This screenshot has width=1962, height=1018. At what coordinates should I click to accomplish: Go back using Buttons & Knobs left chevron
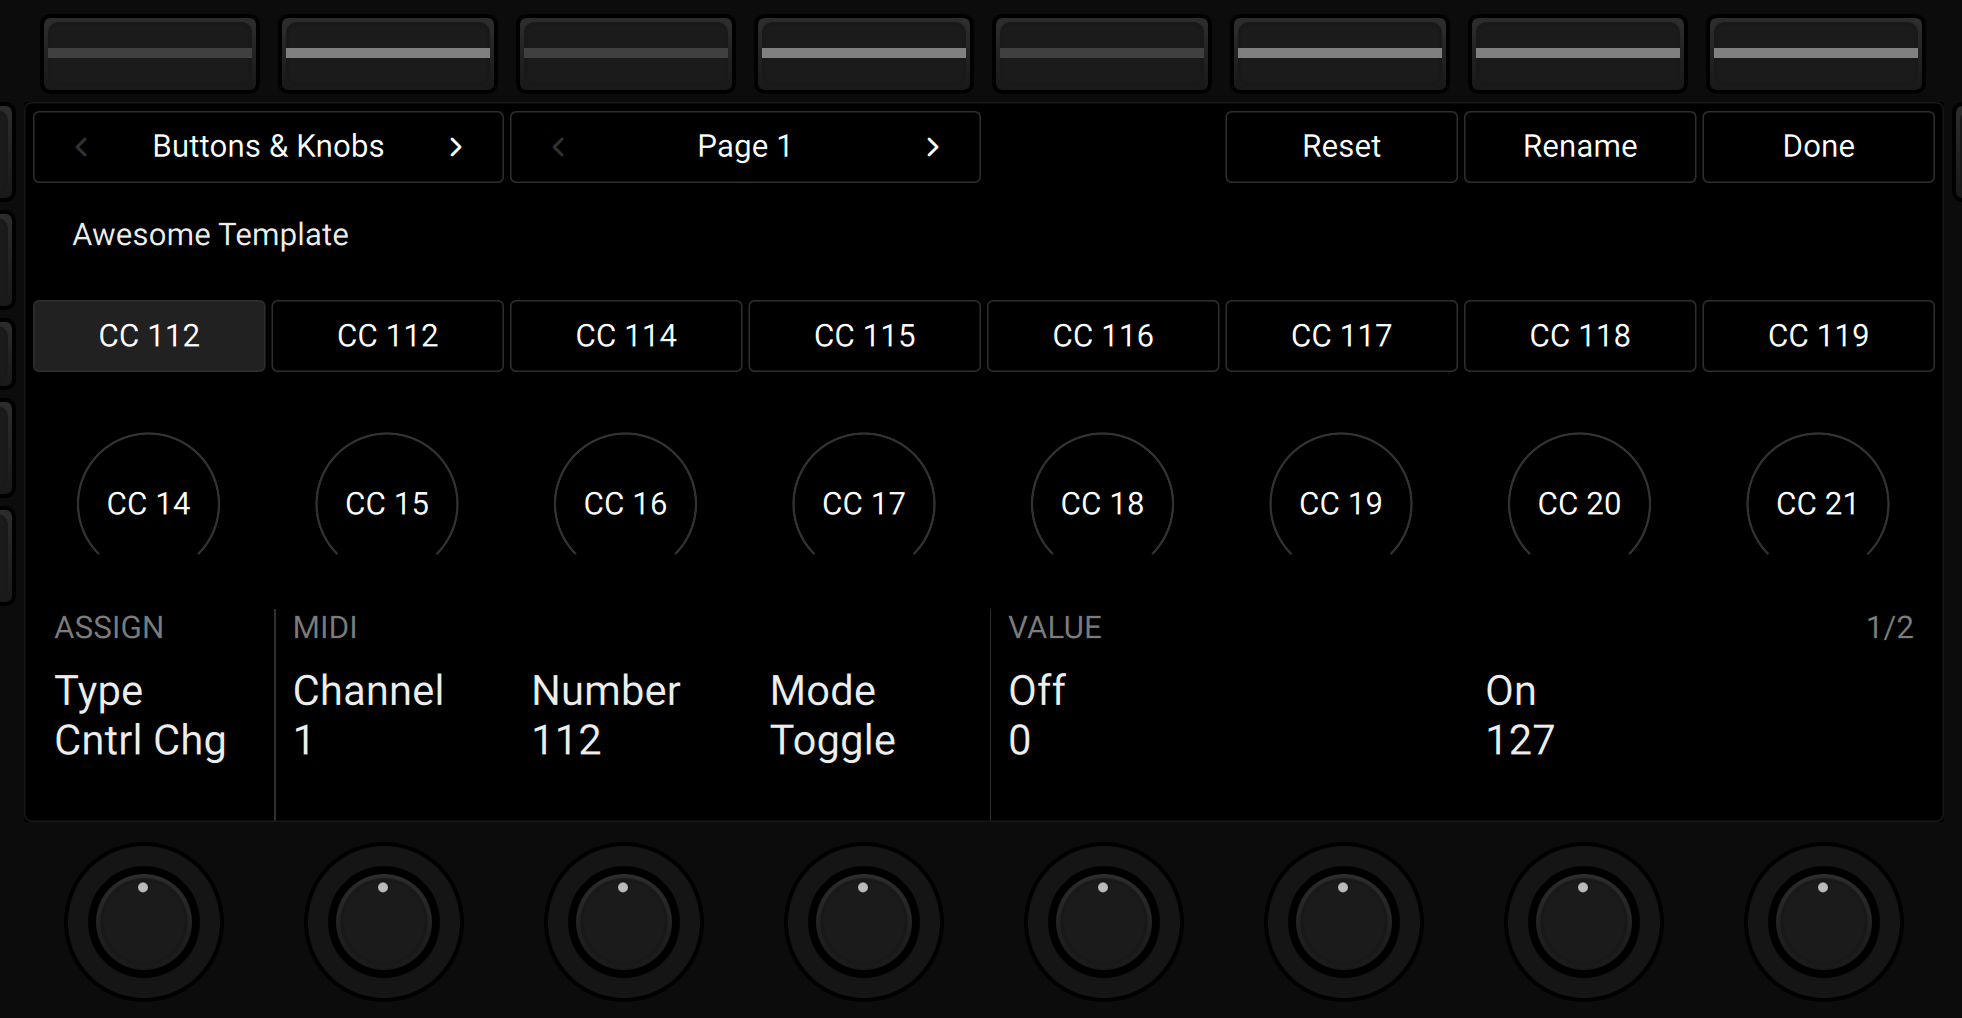[x=80, y=147]
